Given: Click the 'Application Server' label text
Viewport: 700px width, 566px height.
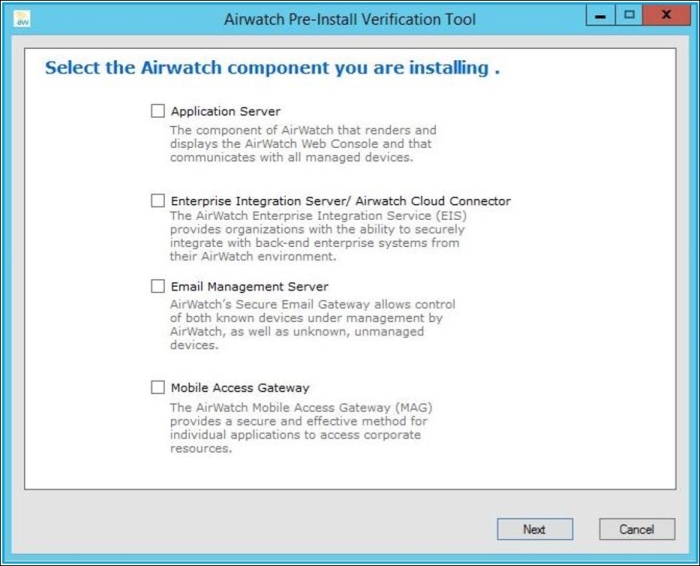Looking at the screenshot, I should tap(225, 111).
